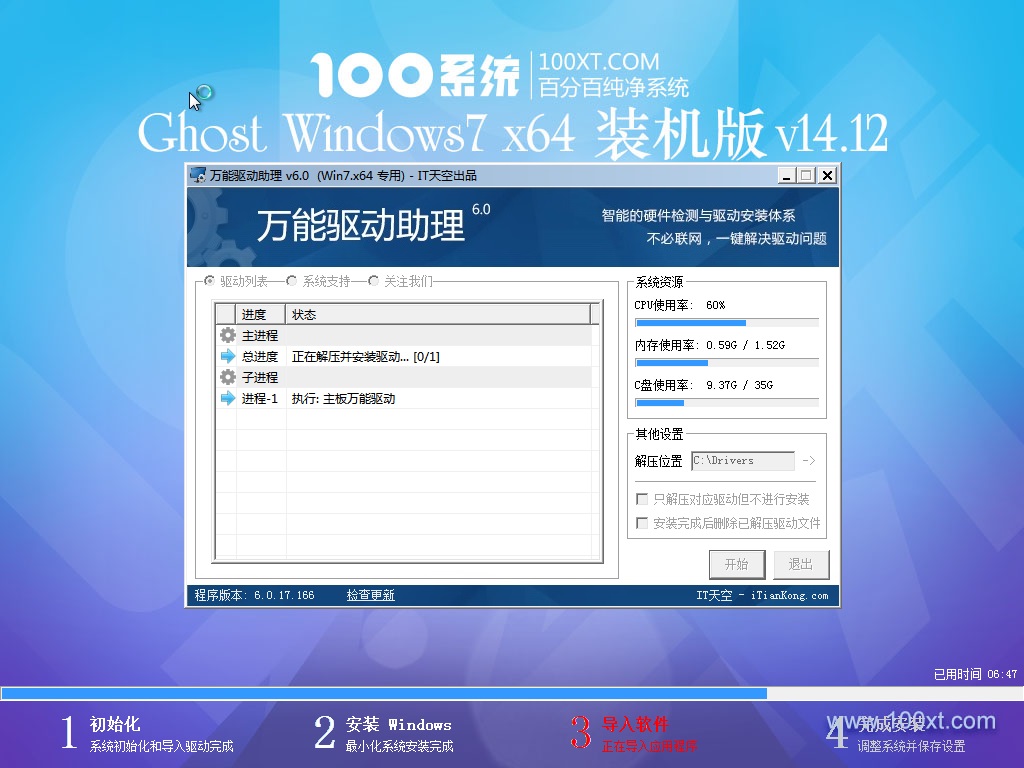Select the 驱动列表 radio button
The width and height of the screenshot is (1024, 768).
(x=210, y=281)
